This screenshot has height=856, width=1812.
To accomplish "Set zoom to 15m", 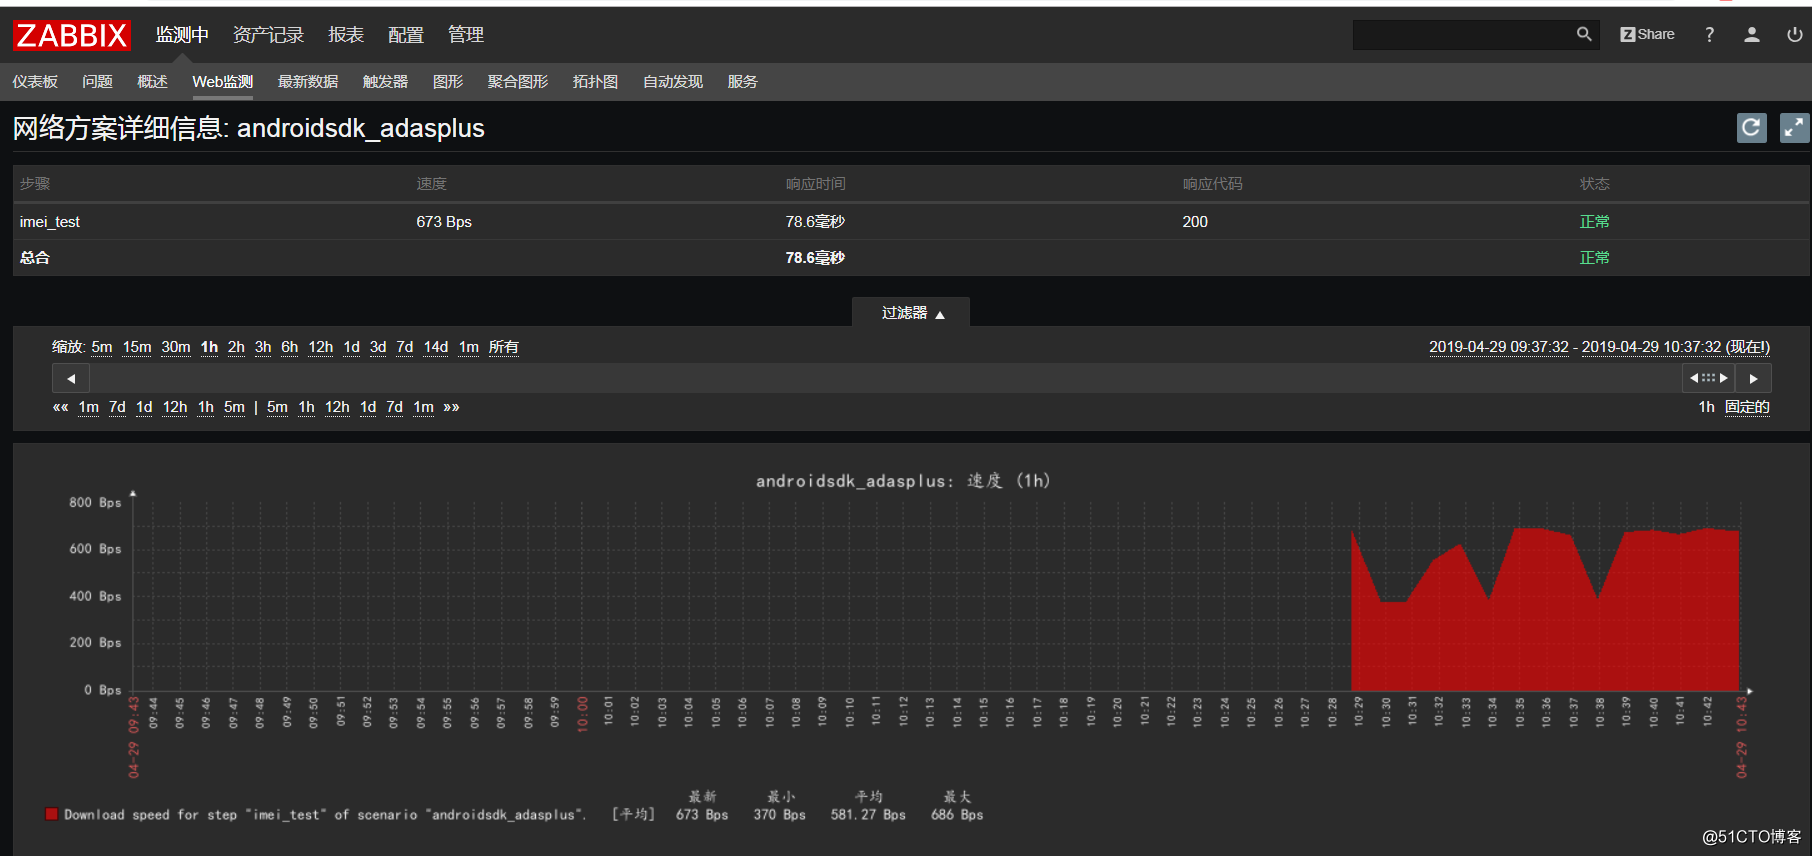I will (137, 347).
